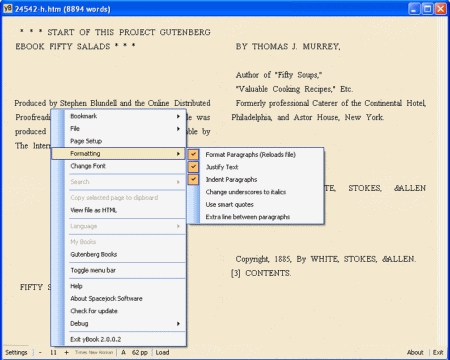
Task: Click Exit in the bottom bar
Action: tap(438, 352)
